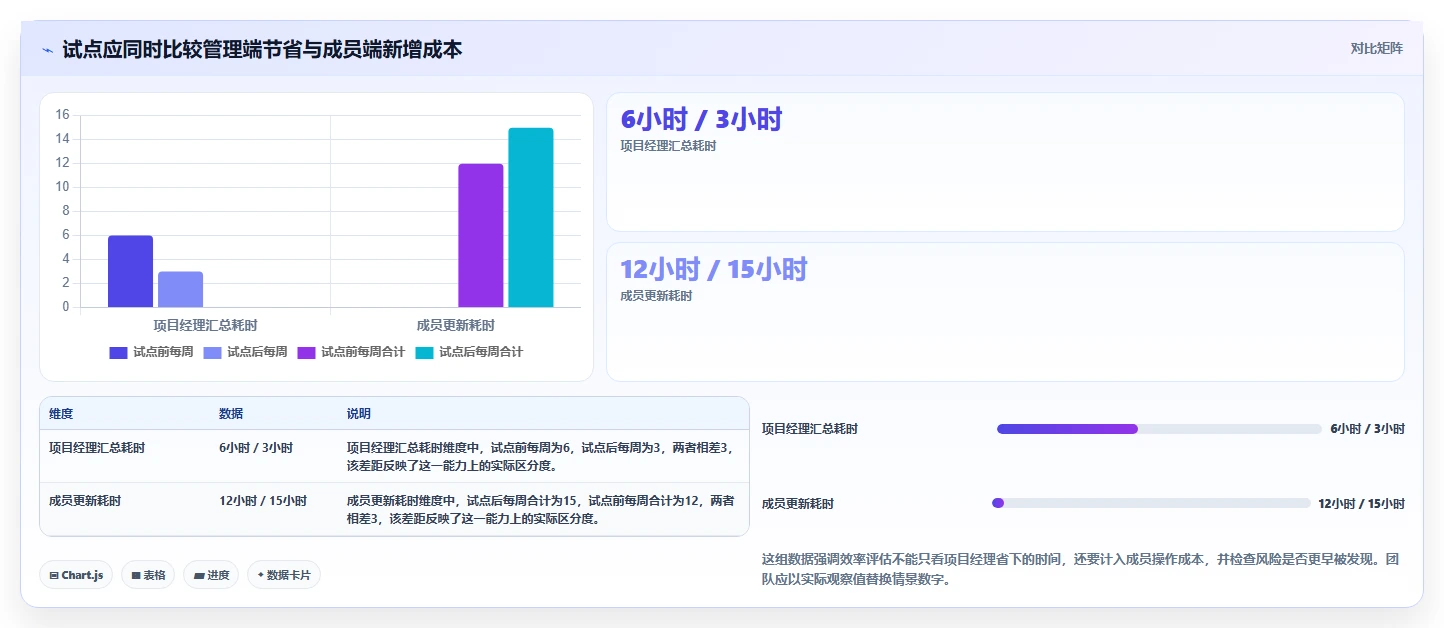Click 成员更新耗时 caption under the 12小时 card
1444x628 pixels.
(x=656, y=296)
